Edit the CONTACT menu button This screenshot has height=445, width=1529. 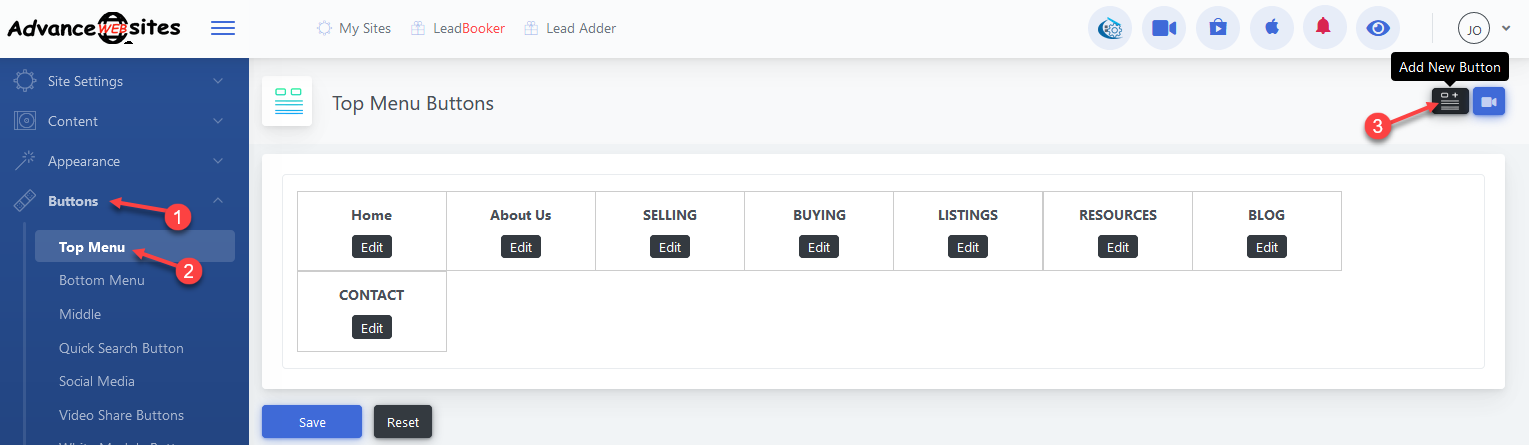[372, 328]
